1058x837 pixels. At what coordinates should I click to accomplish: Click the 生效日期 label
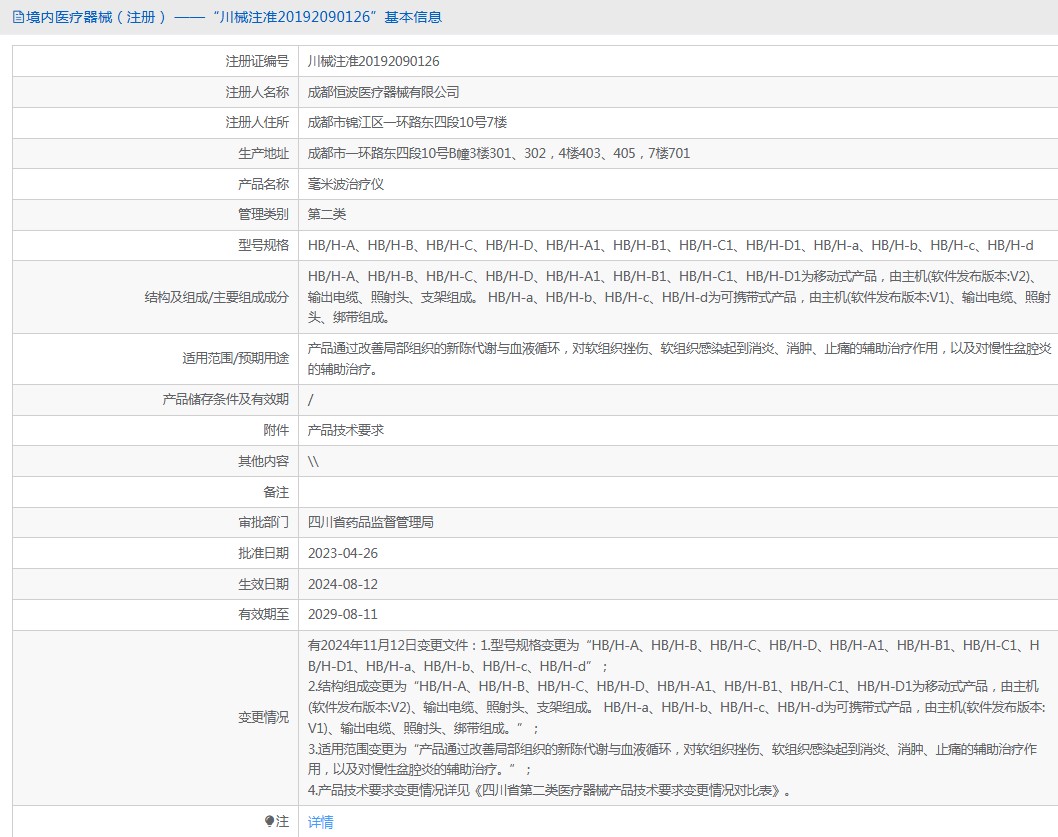[x=263, y=584]
